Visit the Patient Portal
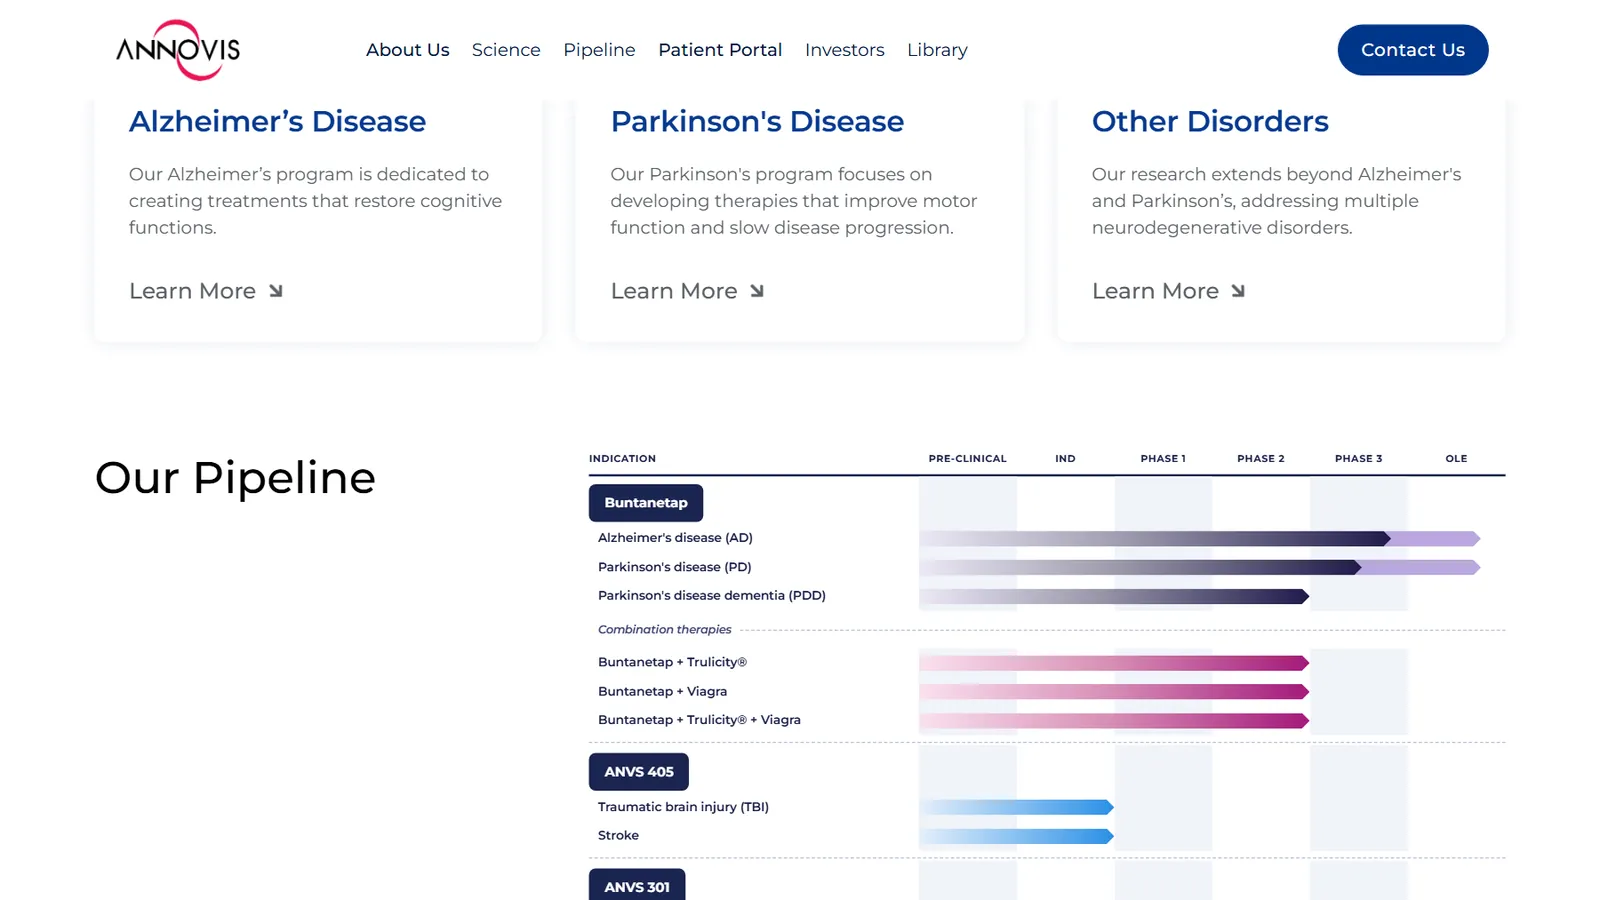This screenshot has width=1600, height=900. 720,50
